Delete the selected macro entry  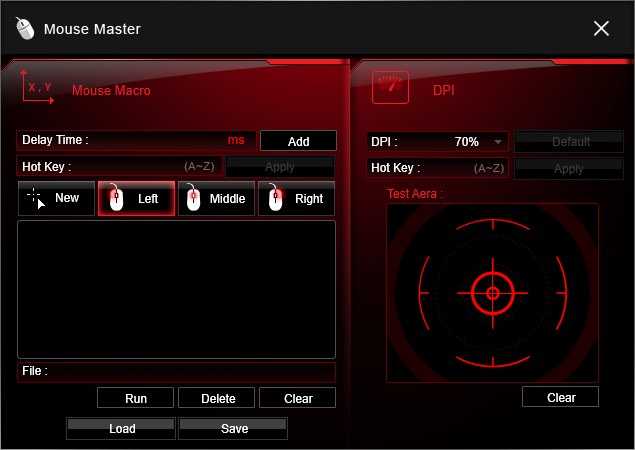point(218,398)
